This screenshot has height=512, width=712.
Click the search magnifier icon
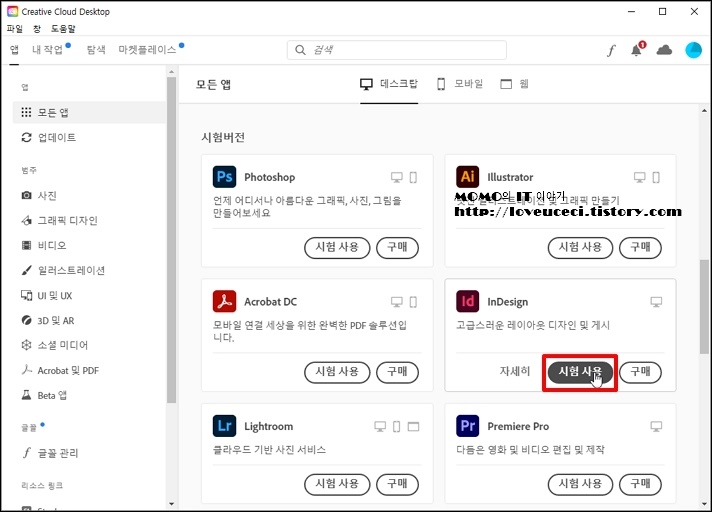click(300, 50)
